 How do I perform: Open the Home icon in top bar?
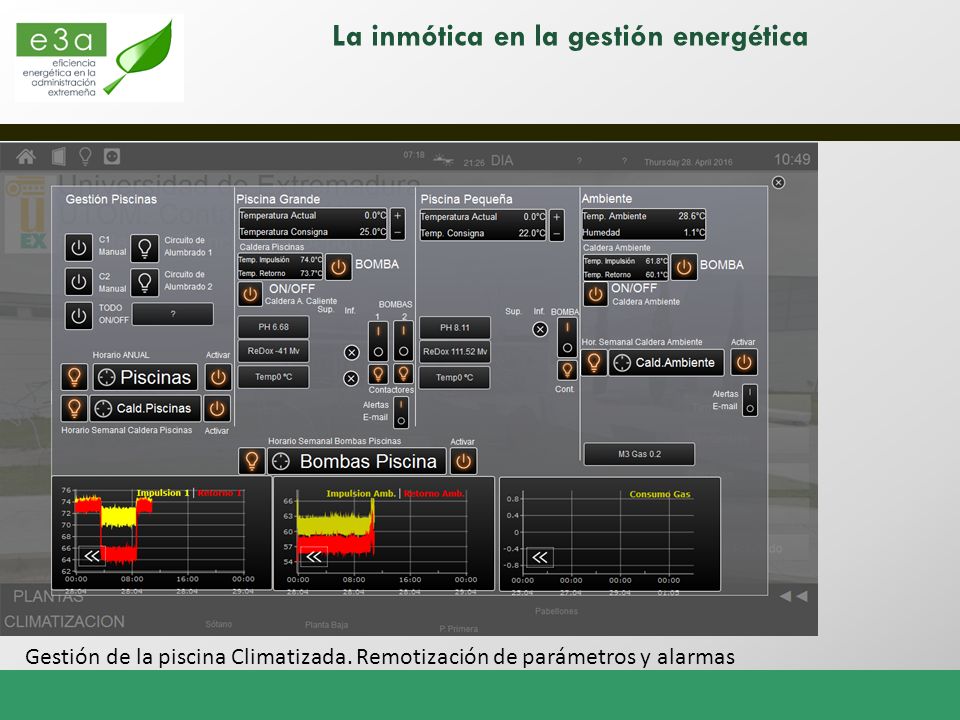(x=26, y=157)
